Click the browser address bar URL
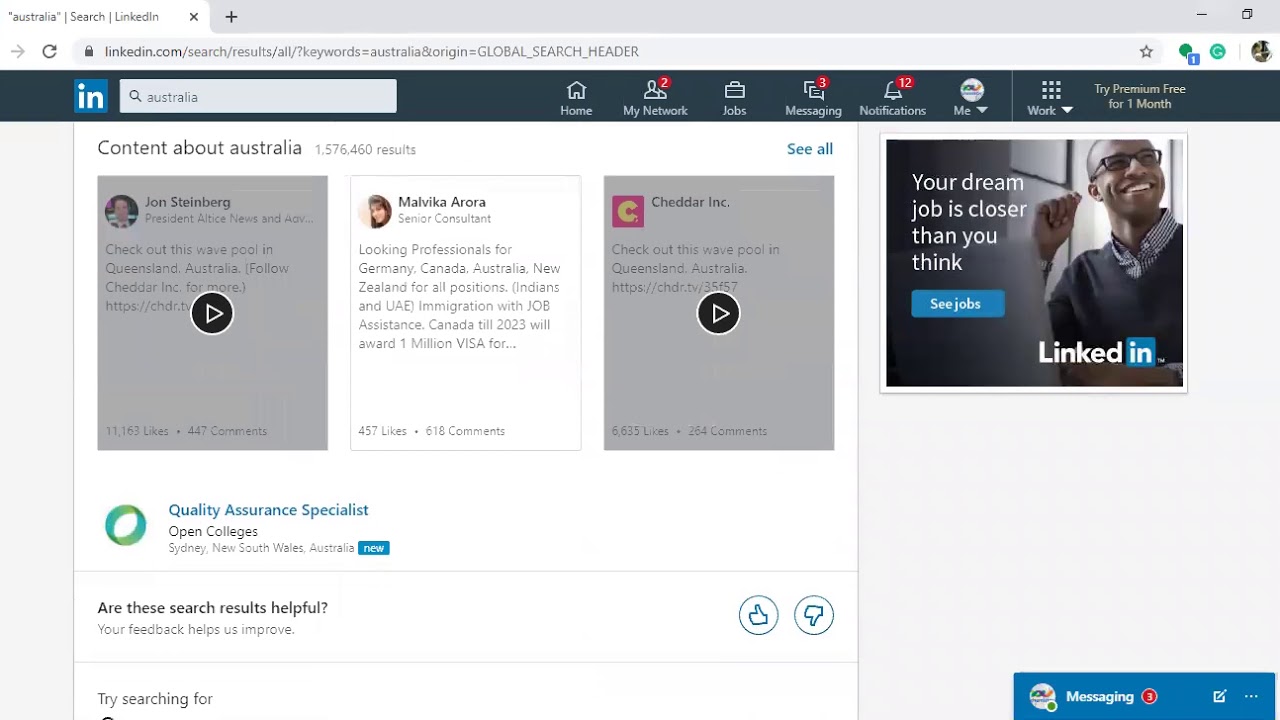 [371, 51]
